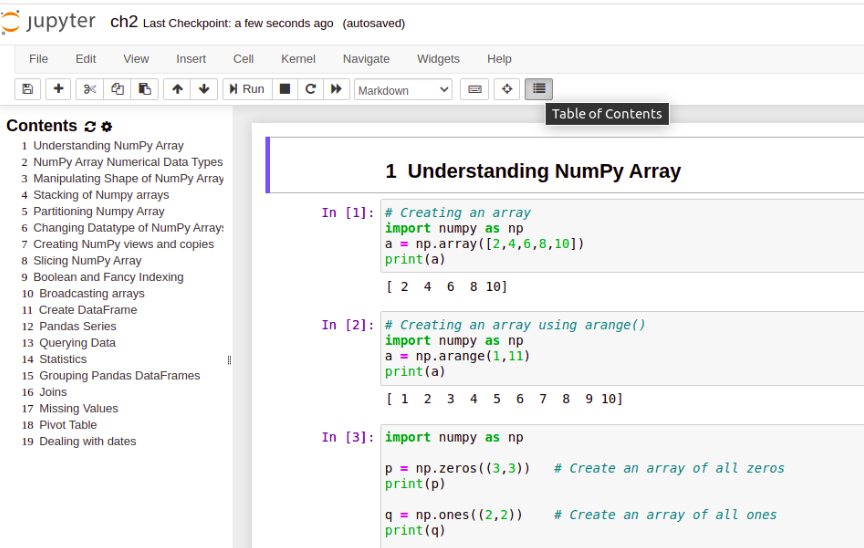Select the In [1] prompt label
This screenshot has height=548, width=864.
click(x=348, y=213)
